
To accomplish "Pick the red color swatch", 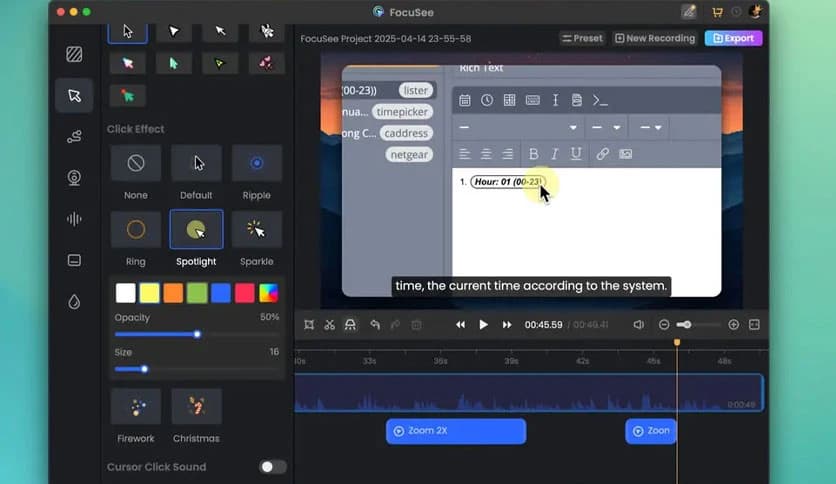I will [x=245, y=293].
